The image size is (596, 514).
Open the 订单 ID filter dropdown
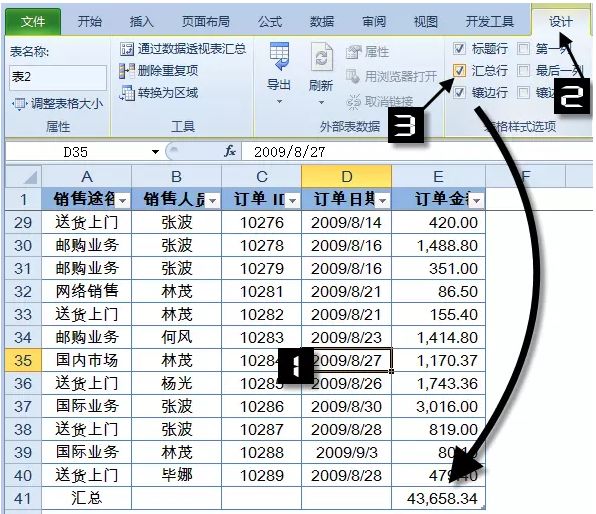click(x=293, y=200)
